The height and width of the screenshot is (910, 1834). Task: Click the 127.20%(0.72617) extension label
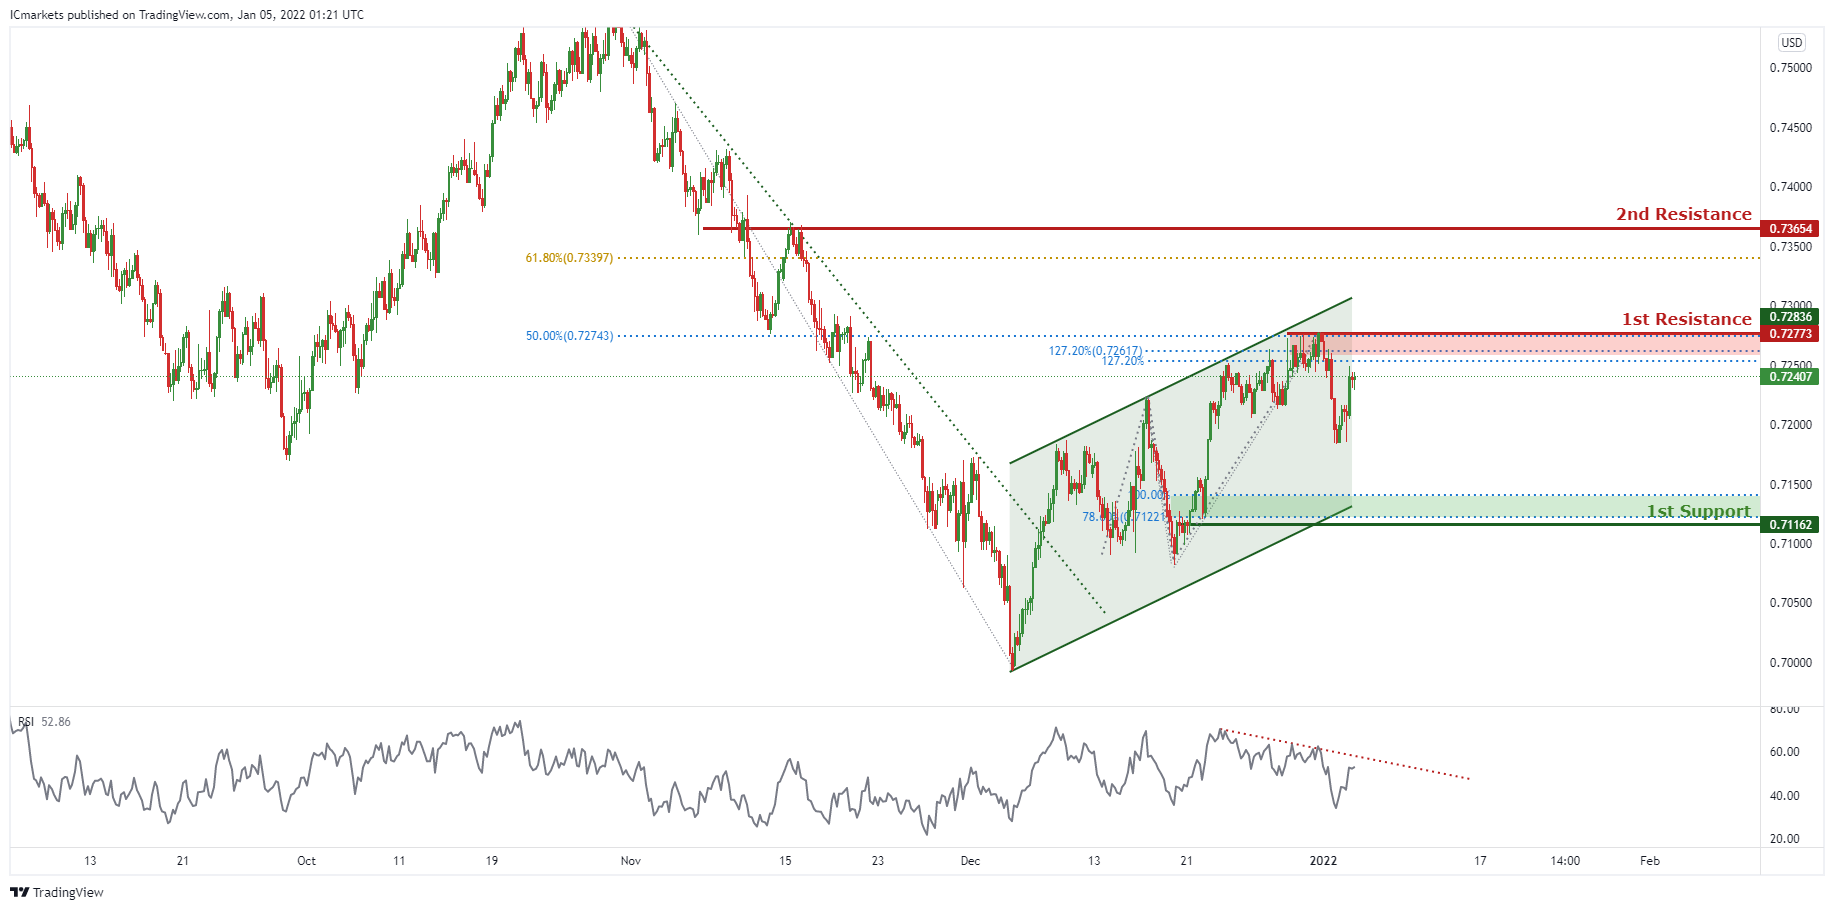(1095, 351)
